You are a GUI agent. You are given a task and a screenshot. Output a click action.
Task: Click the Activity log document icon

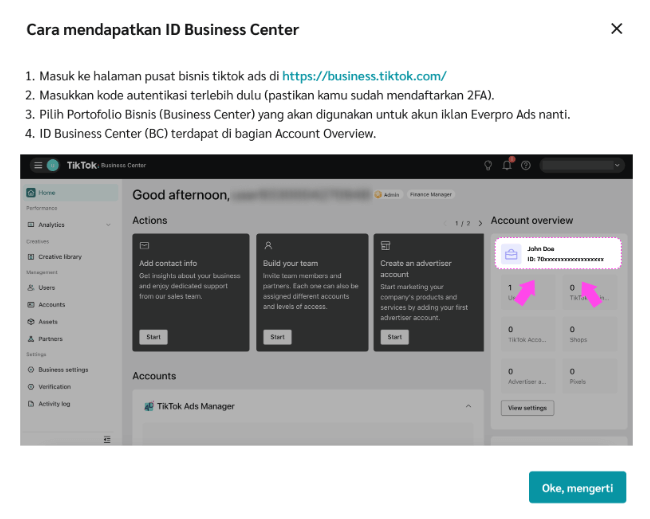(x=31, y=404)
